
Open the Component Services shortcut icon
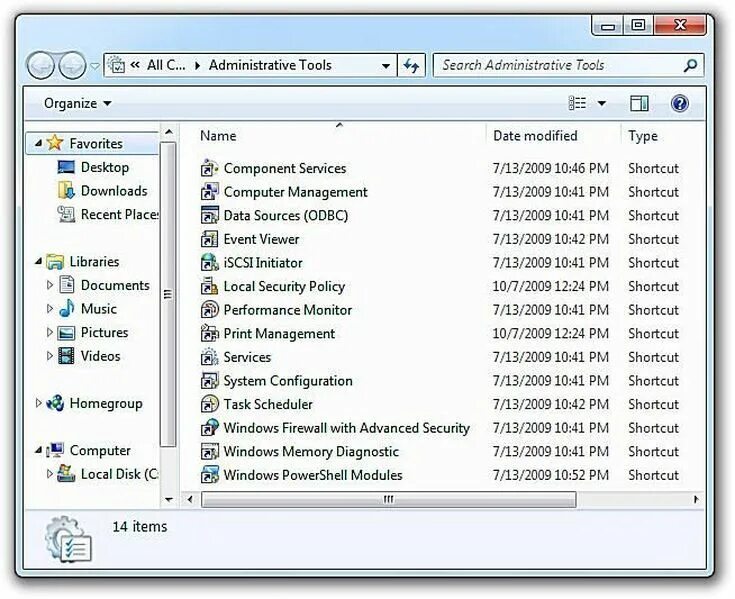pos(210,168)
